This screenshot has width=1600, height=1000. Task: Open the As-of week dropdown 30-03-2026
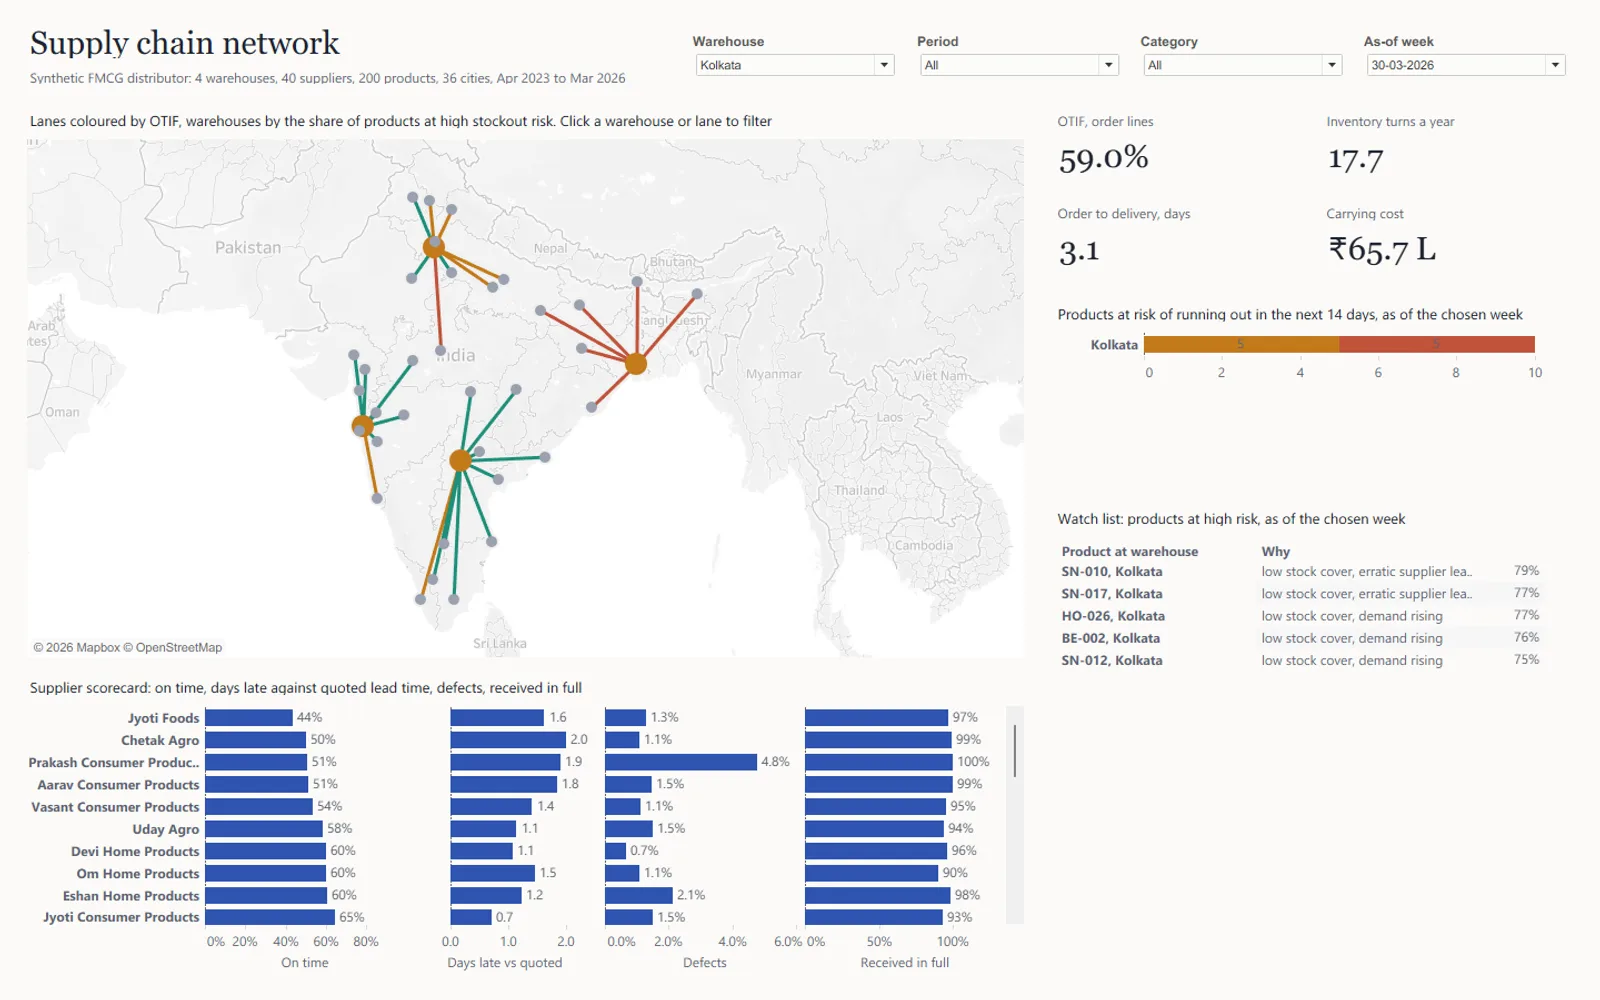[1465, 65]
